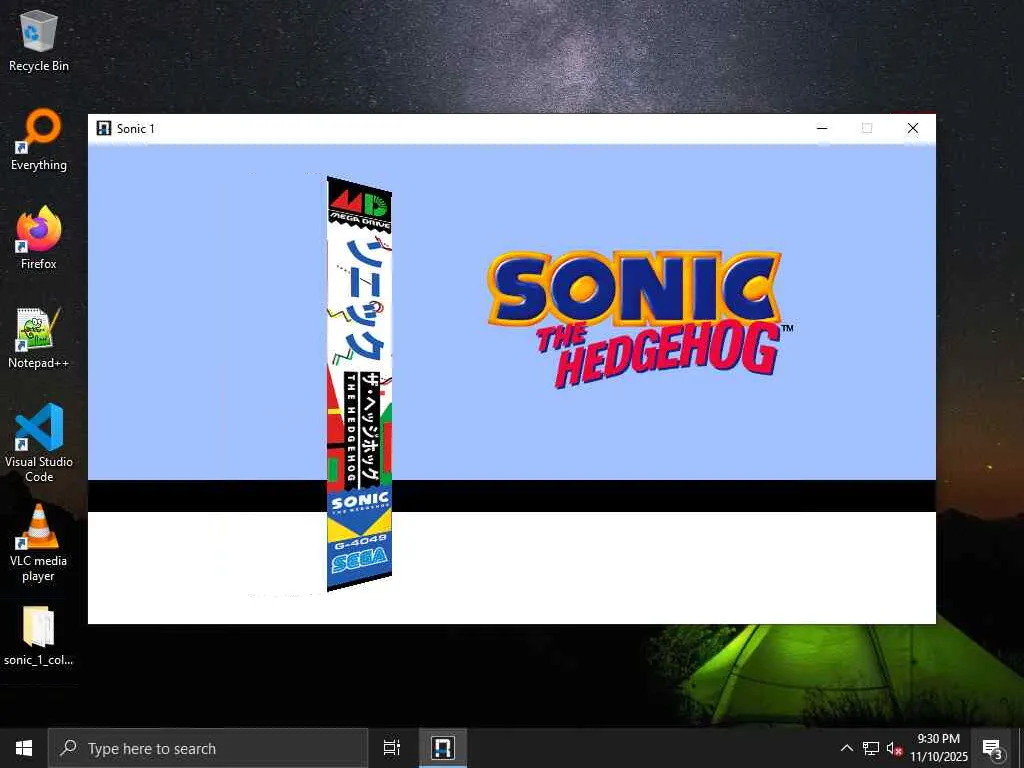
Task: Show hidden system tray icons
Action: [x=846, y=748]
